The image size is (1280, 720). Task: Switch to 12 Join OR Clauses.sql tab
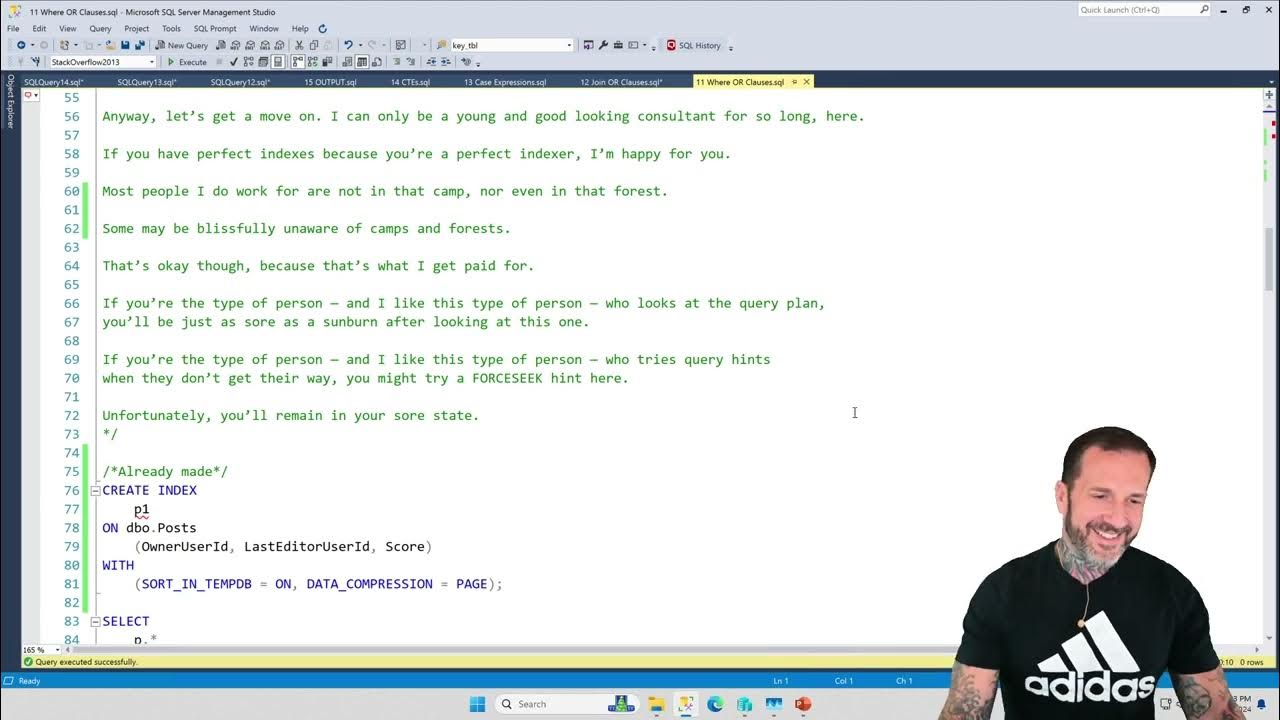coord(621,82)
